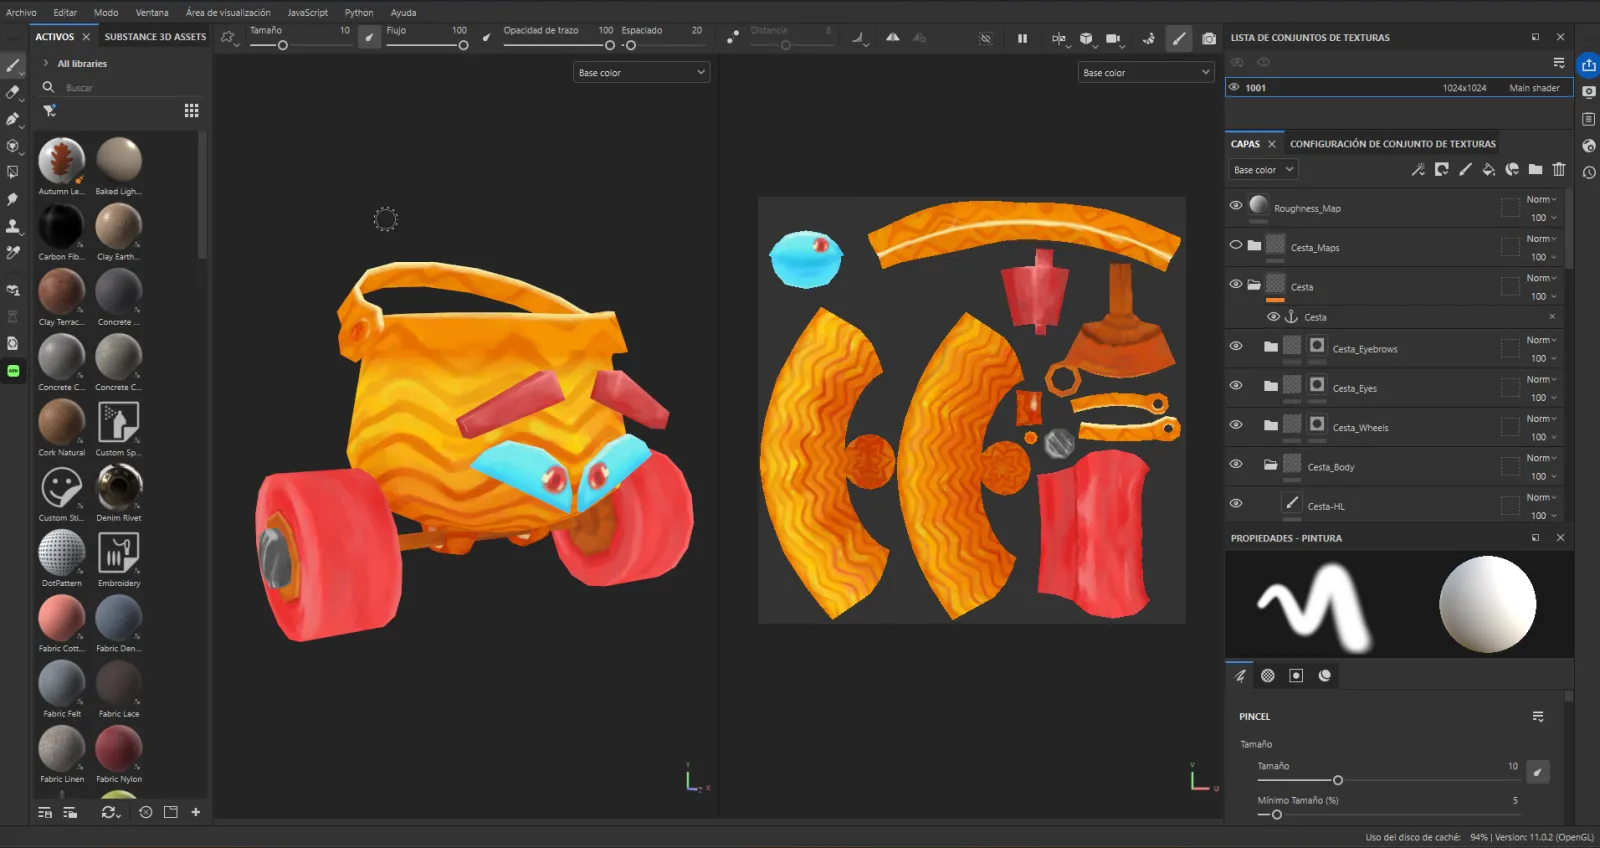
Task: Select the Cesta-HL paint layer
Action: 1396,506
